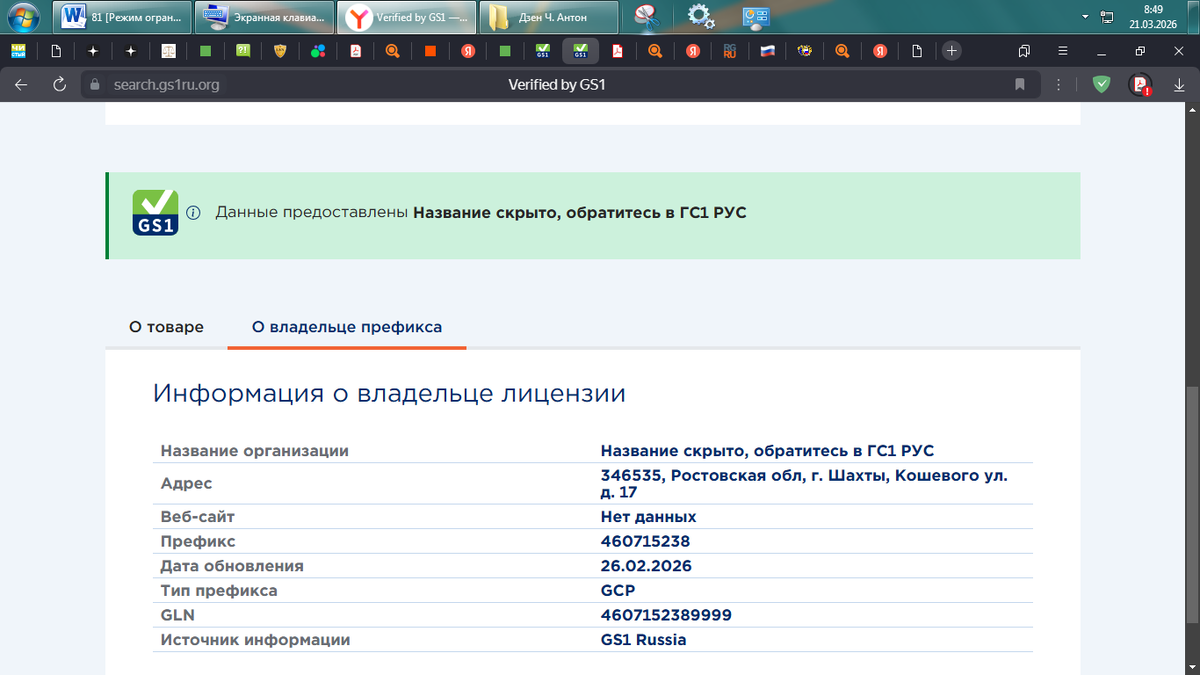
Task: Open the green shield protection extension
Action: click(1101, 85)
